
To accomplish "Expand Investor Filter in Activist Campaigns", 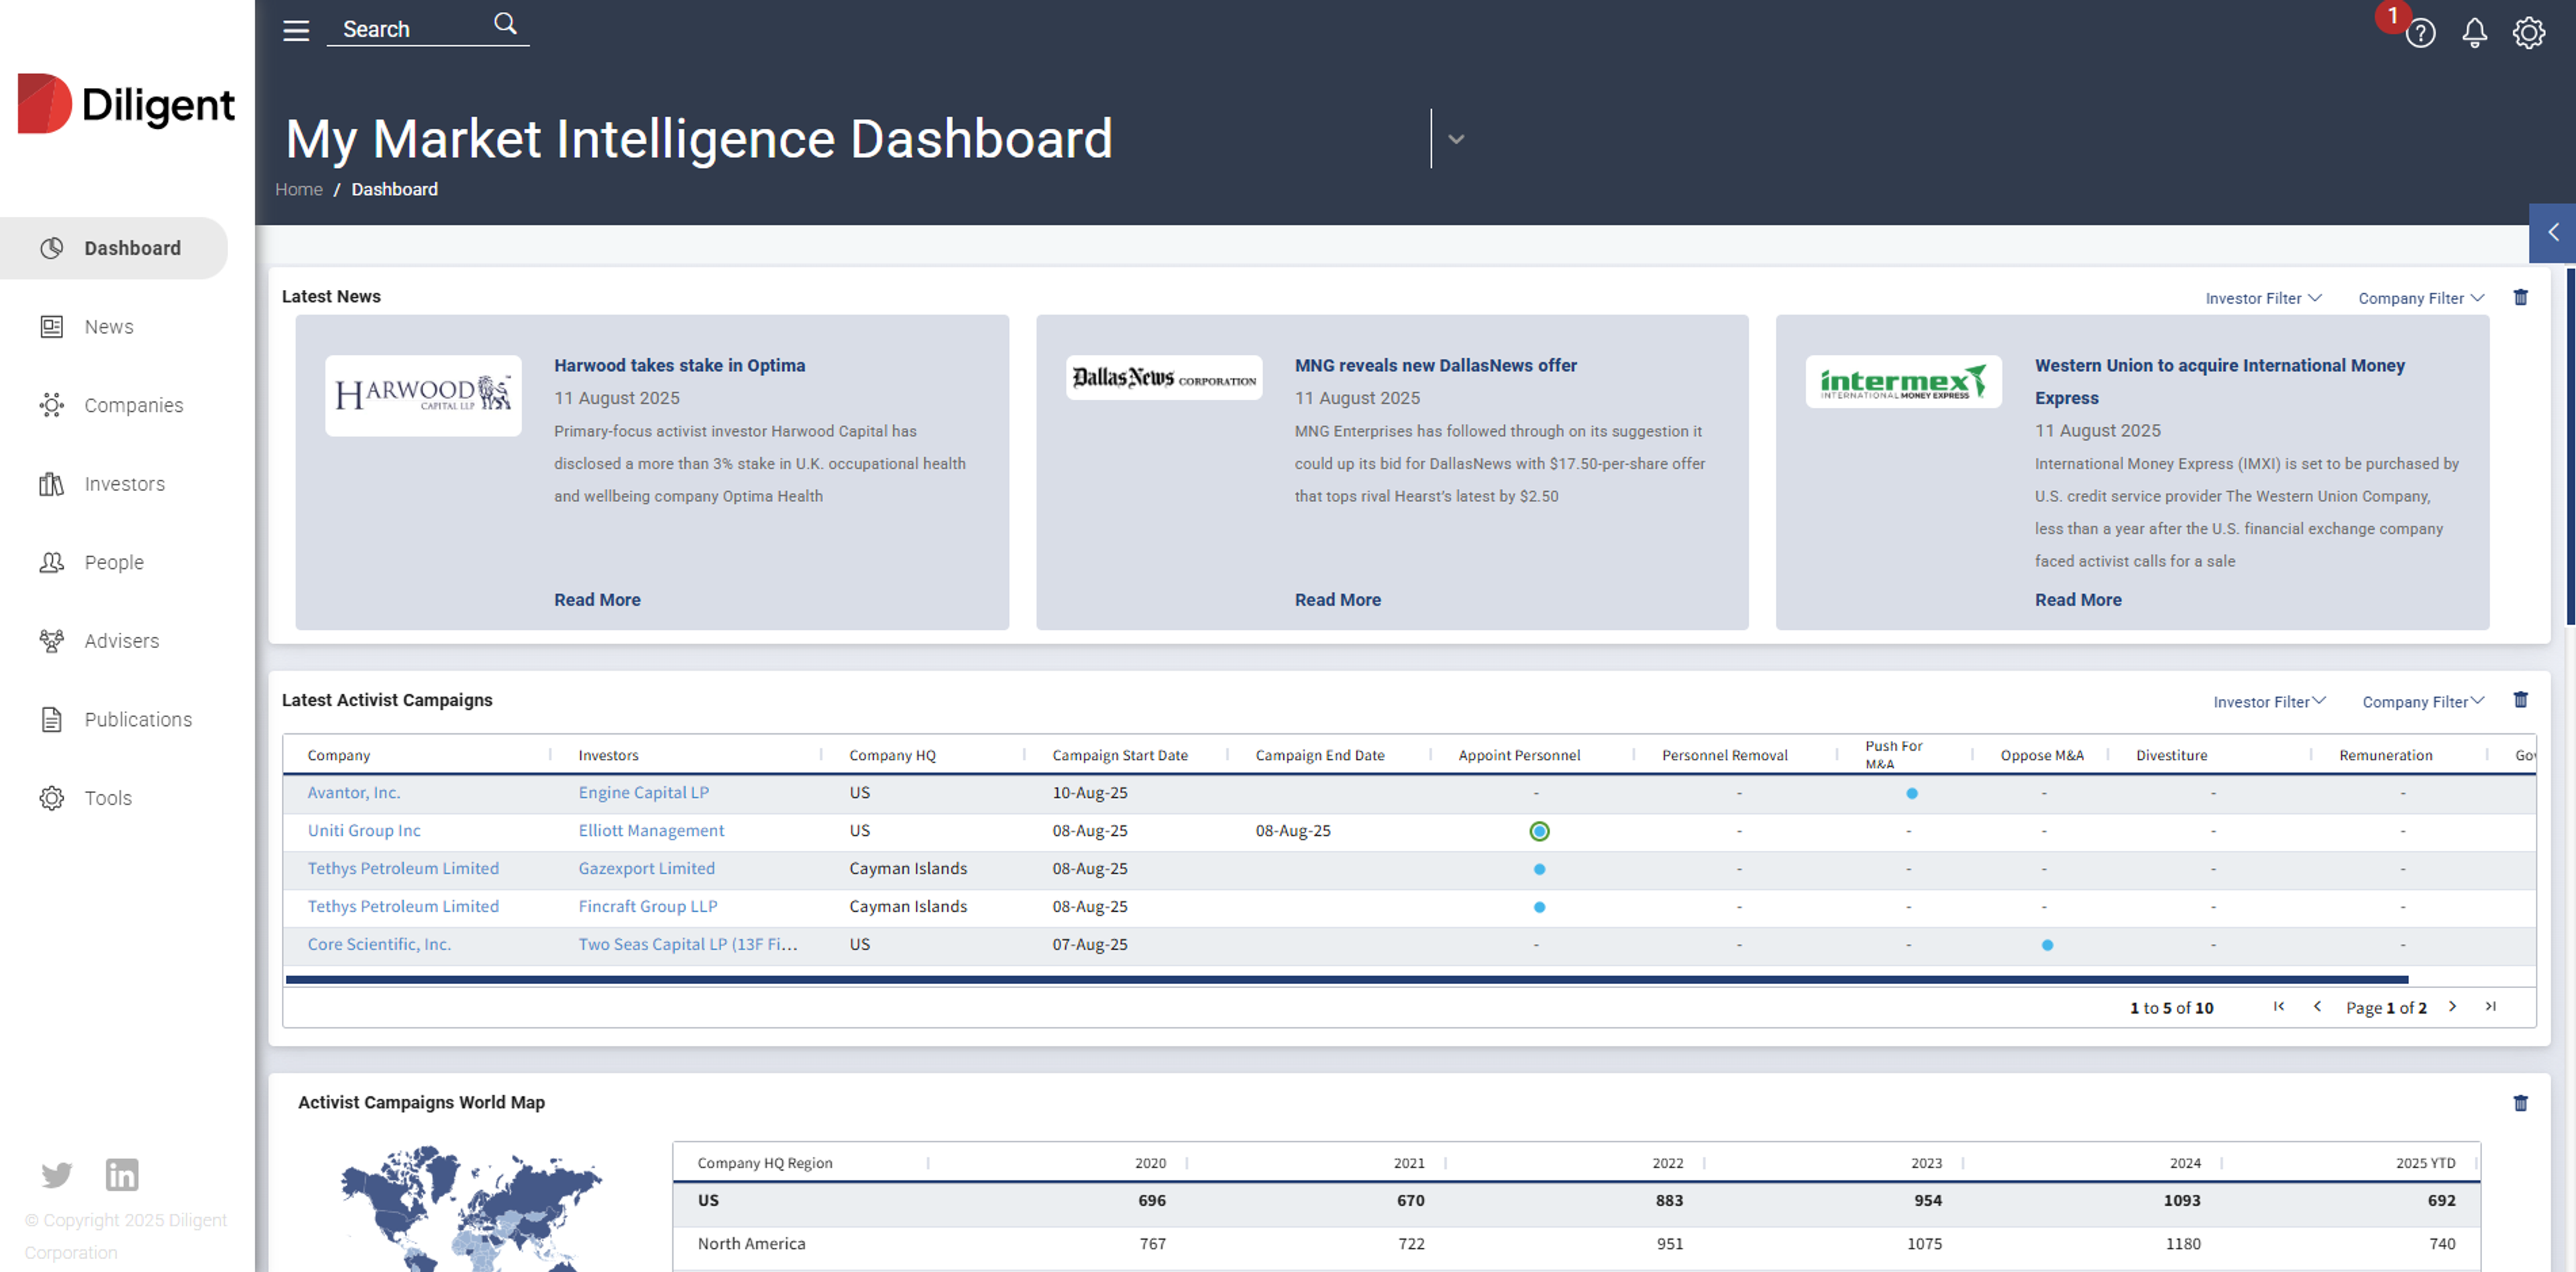I will click(x=2269, y=702).
